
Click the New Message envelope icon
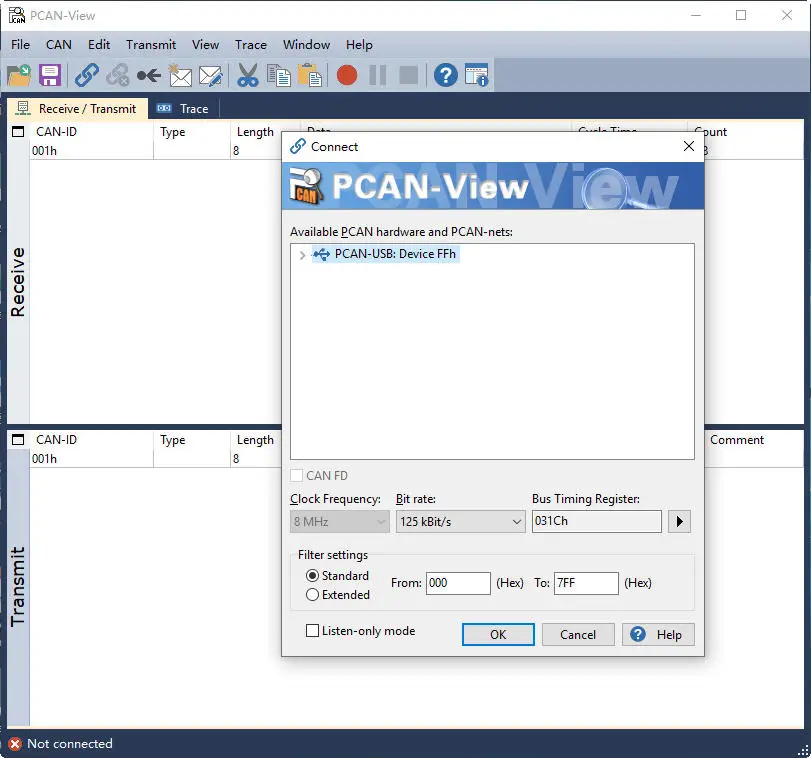coord(180,75)
